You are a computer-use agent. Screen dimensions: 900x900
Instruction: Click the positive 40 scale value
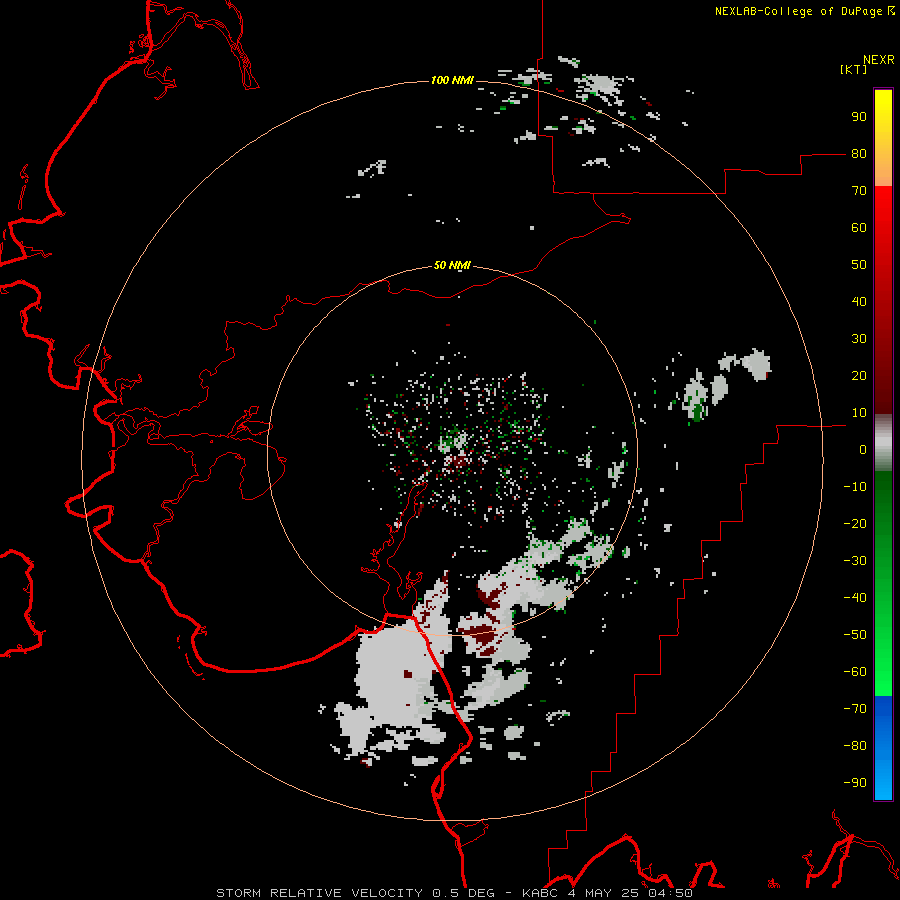click(x=859, y=302)
